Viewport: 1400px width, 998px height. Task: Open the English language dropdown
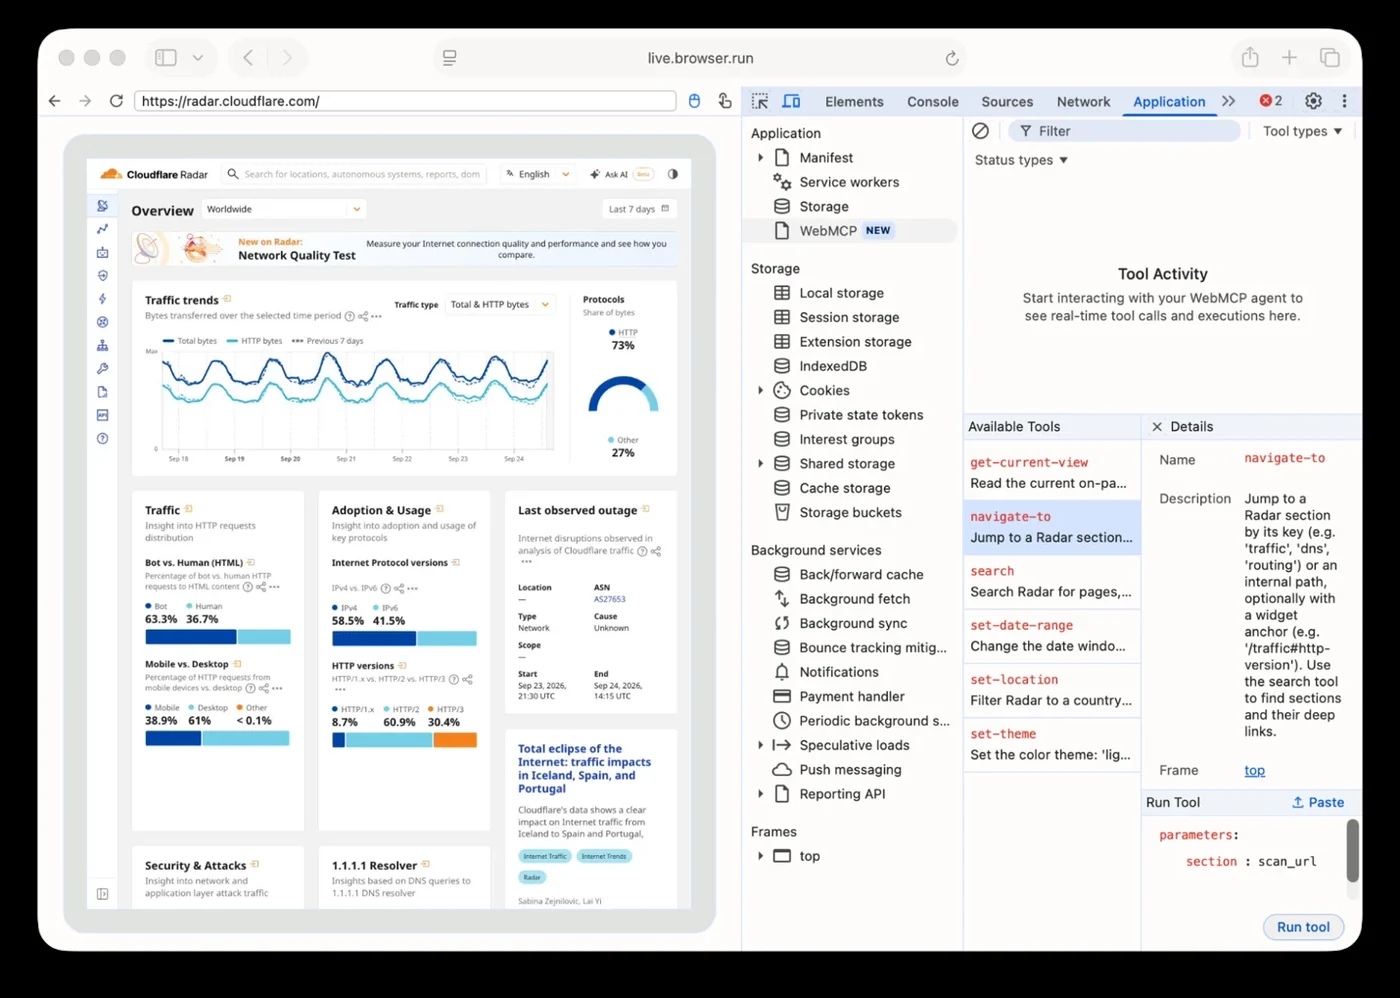coord(538,174)
